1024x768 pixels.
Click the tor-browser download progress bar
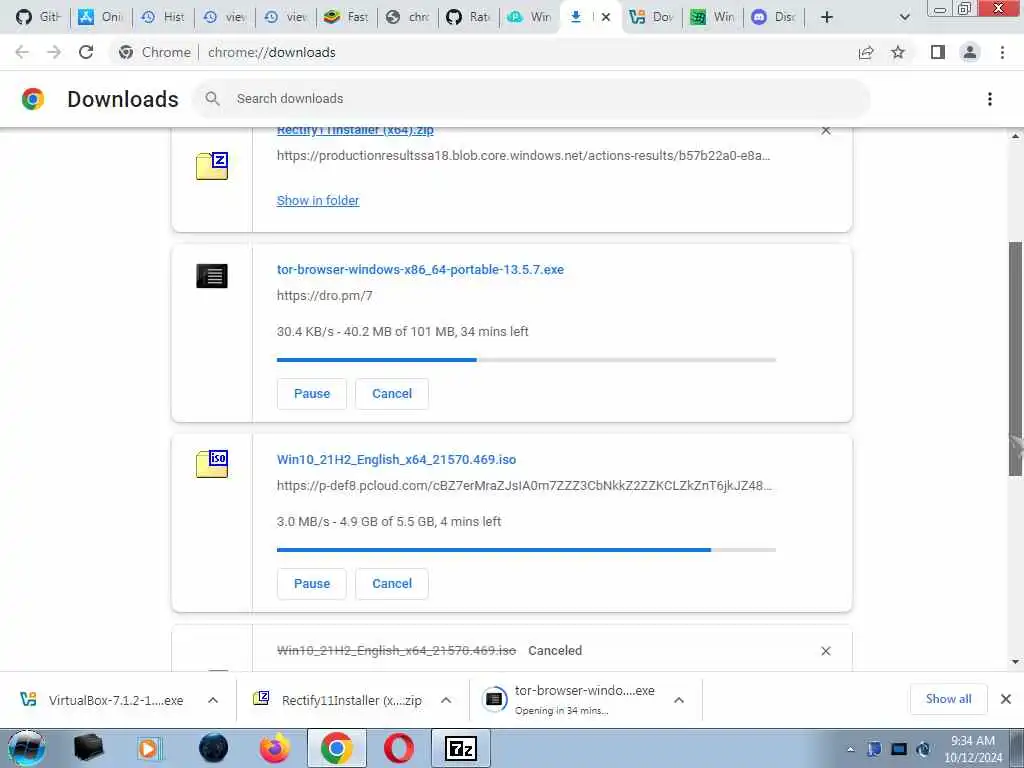click(x=526, y=360)
